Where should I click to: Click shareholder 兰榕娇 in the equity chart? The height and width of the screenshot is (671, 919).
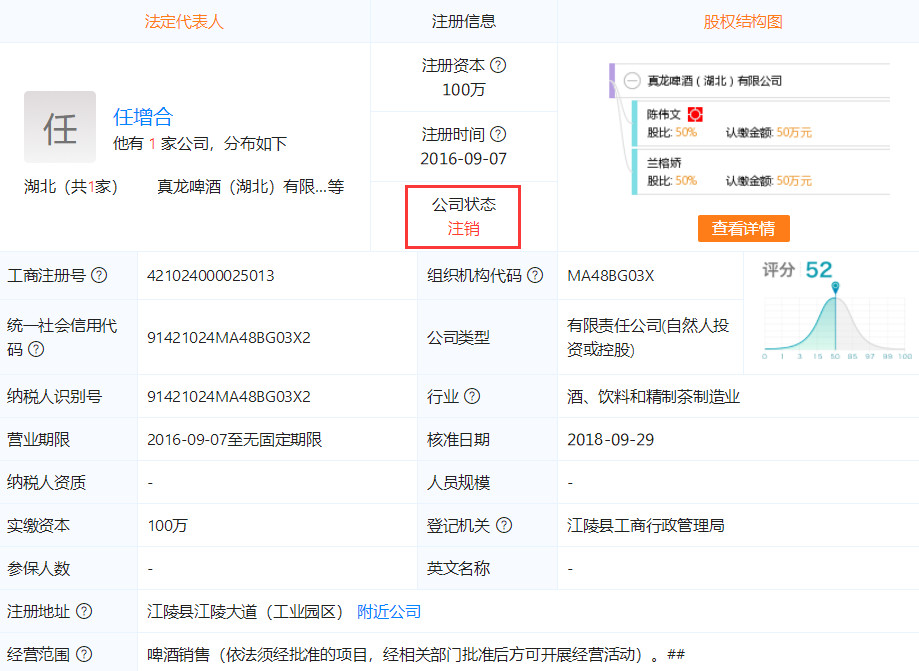[664, 163]
